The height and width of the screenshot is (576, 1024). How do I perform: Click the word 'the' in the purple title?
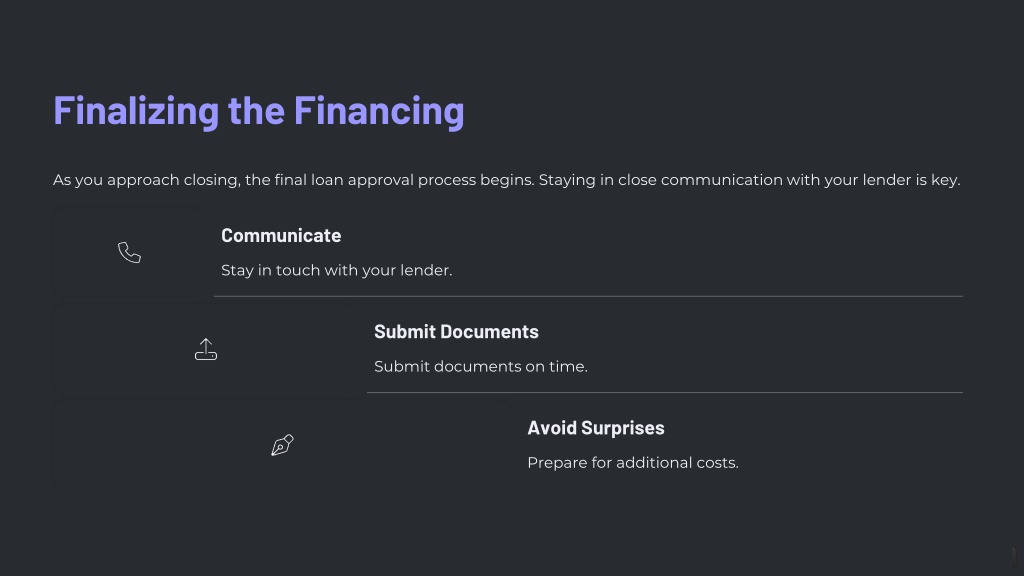[x=256, y=110]
